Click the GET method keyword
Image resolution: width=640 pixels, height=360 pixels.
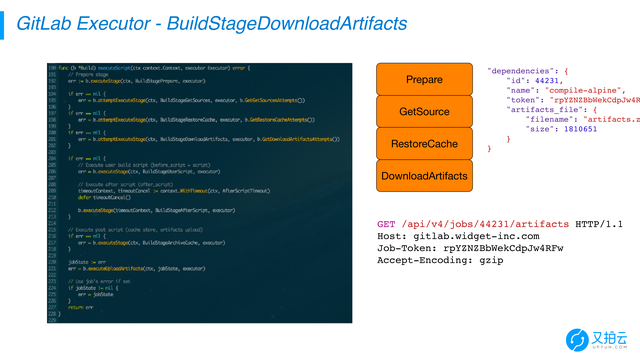tap(386, 224)
